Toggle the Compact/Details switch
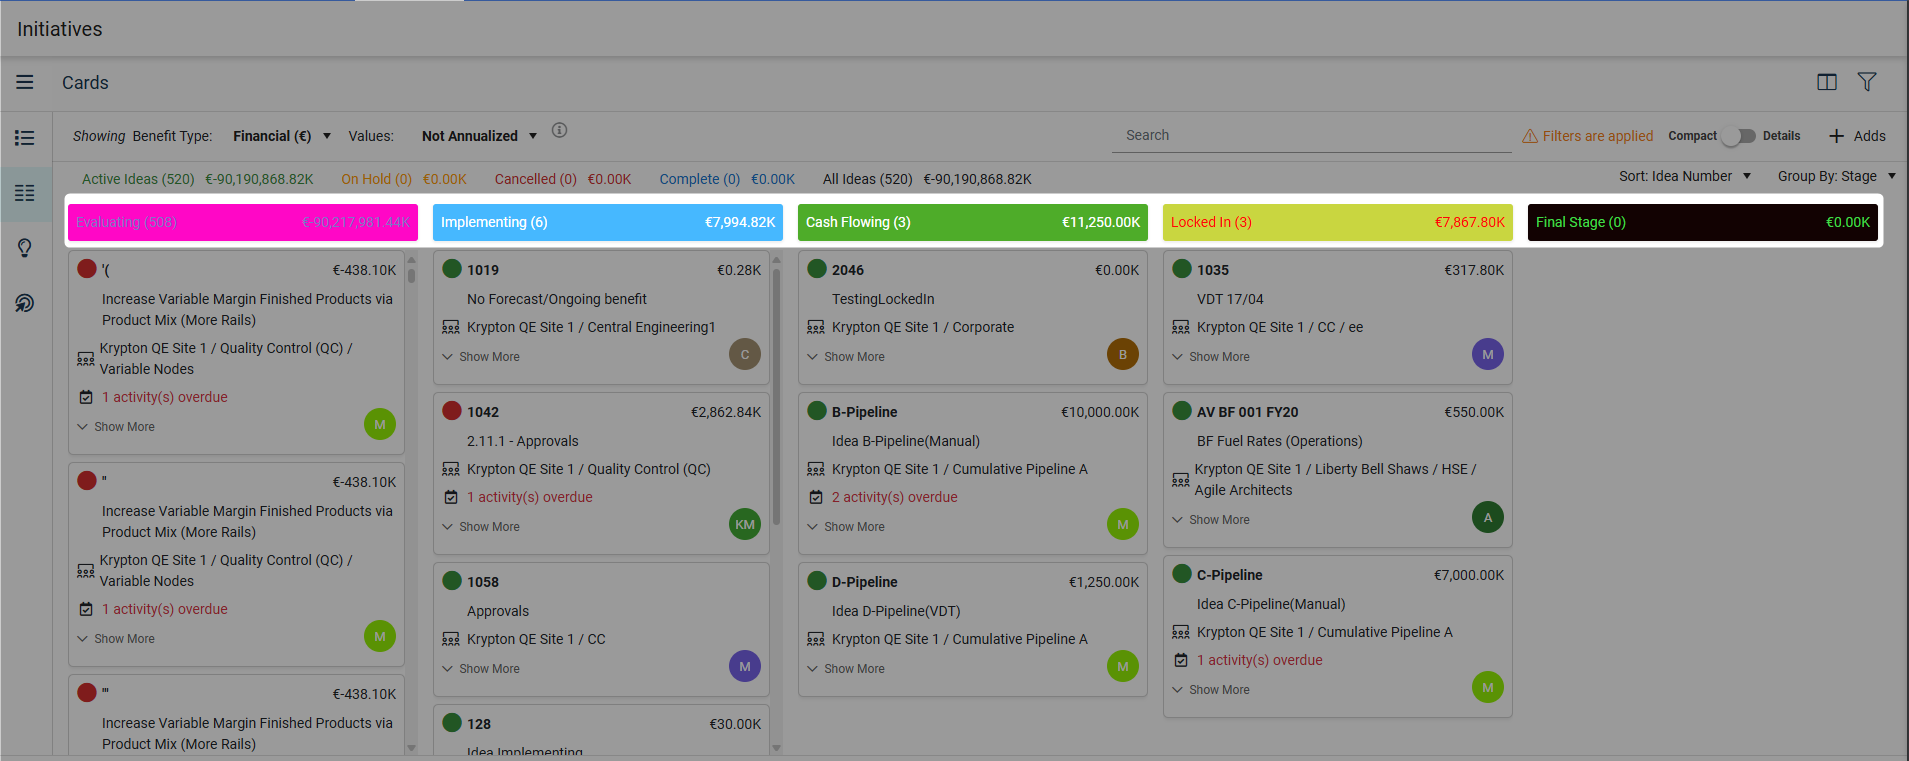 (1739, 136)
